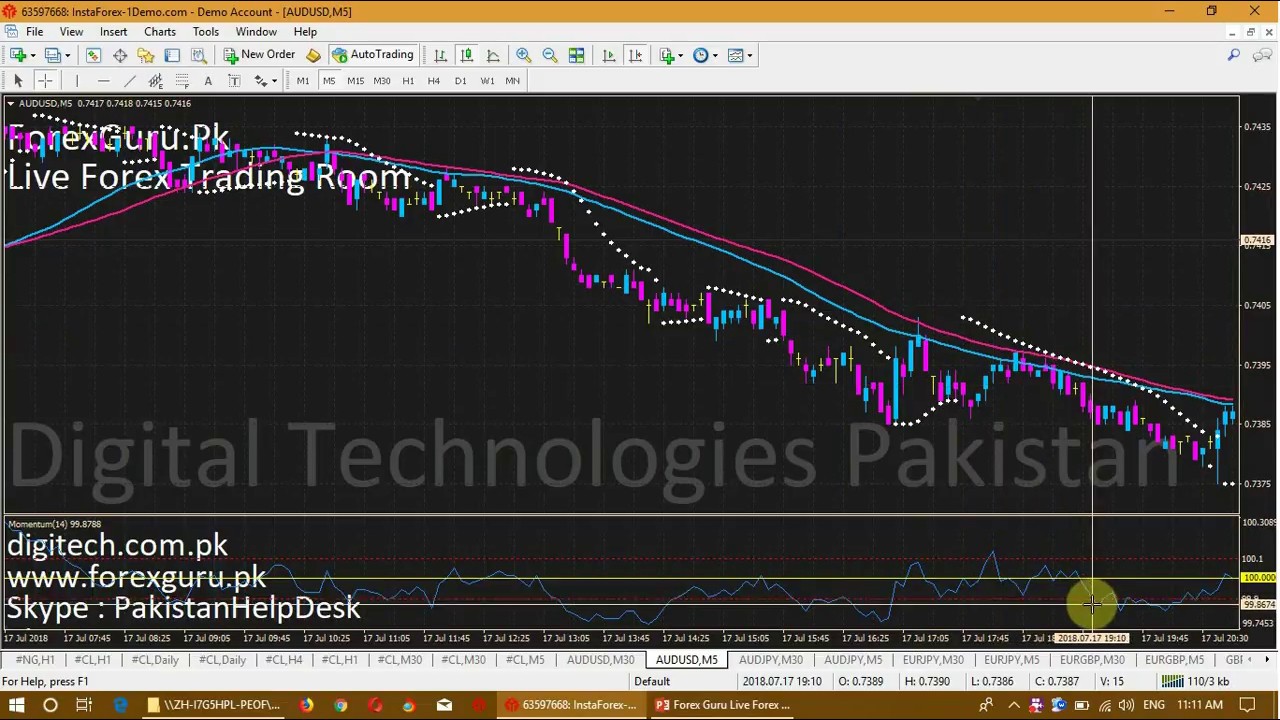
Task: Expand the Indicators dropdown arrow
Action: point(681,55)
